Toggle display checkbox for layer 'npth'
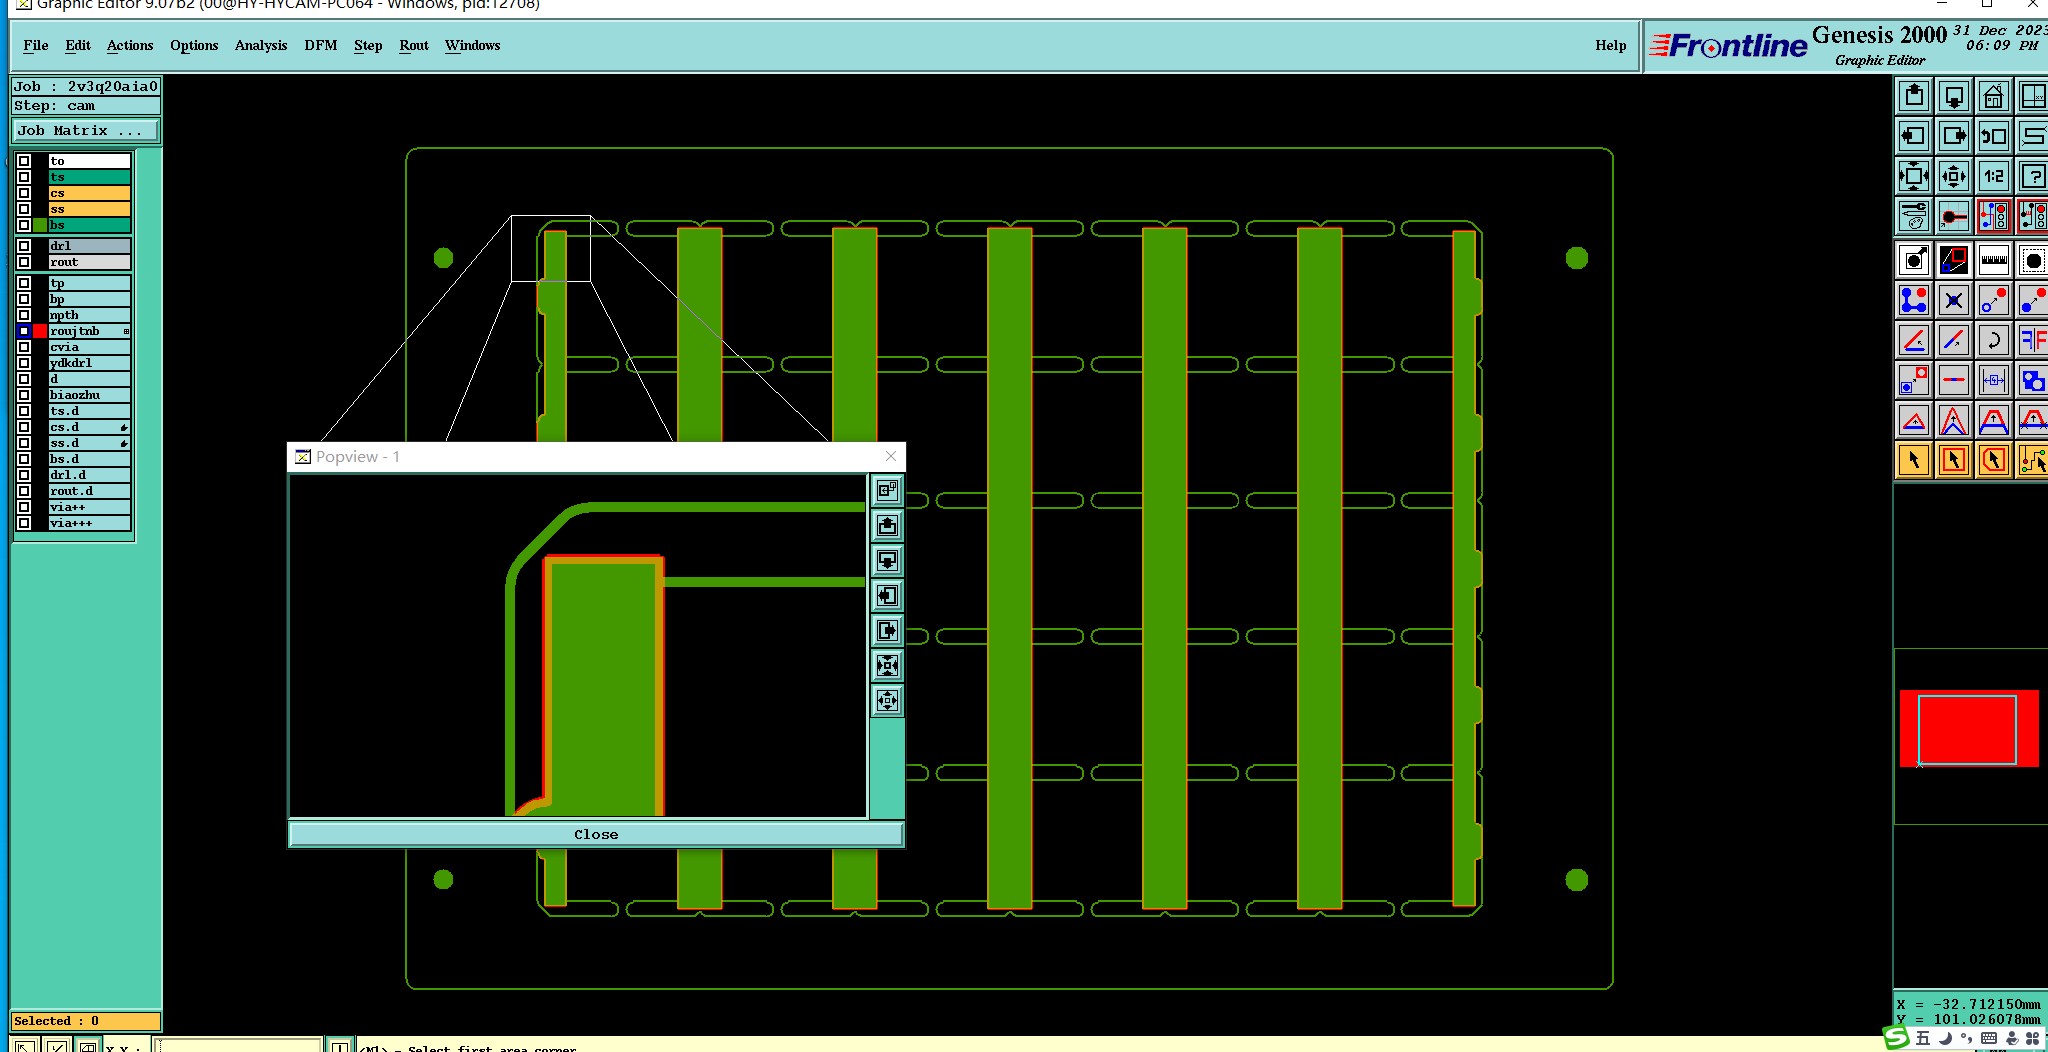Viewport: 2048px width, 1052px height. pyautogui.click(x=24, y=315)
